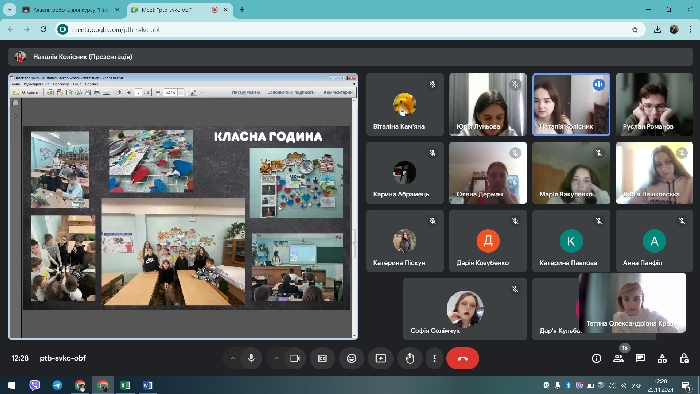Open the tab search dropdown in Chrome
This screenshot has width=700, height=394.
[x=9, y=9]
